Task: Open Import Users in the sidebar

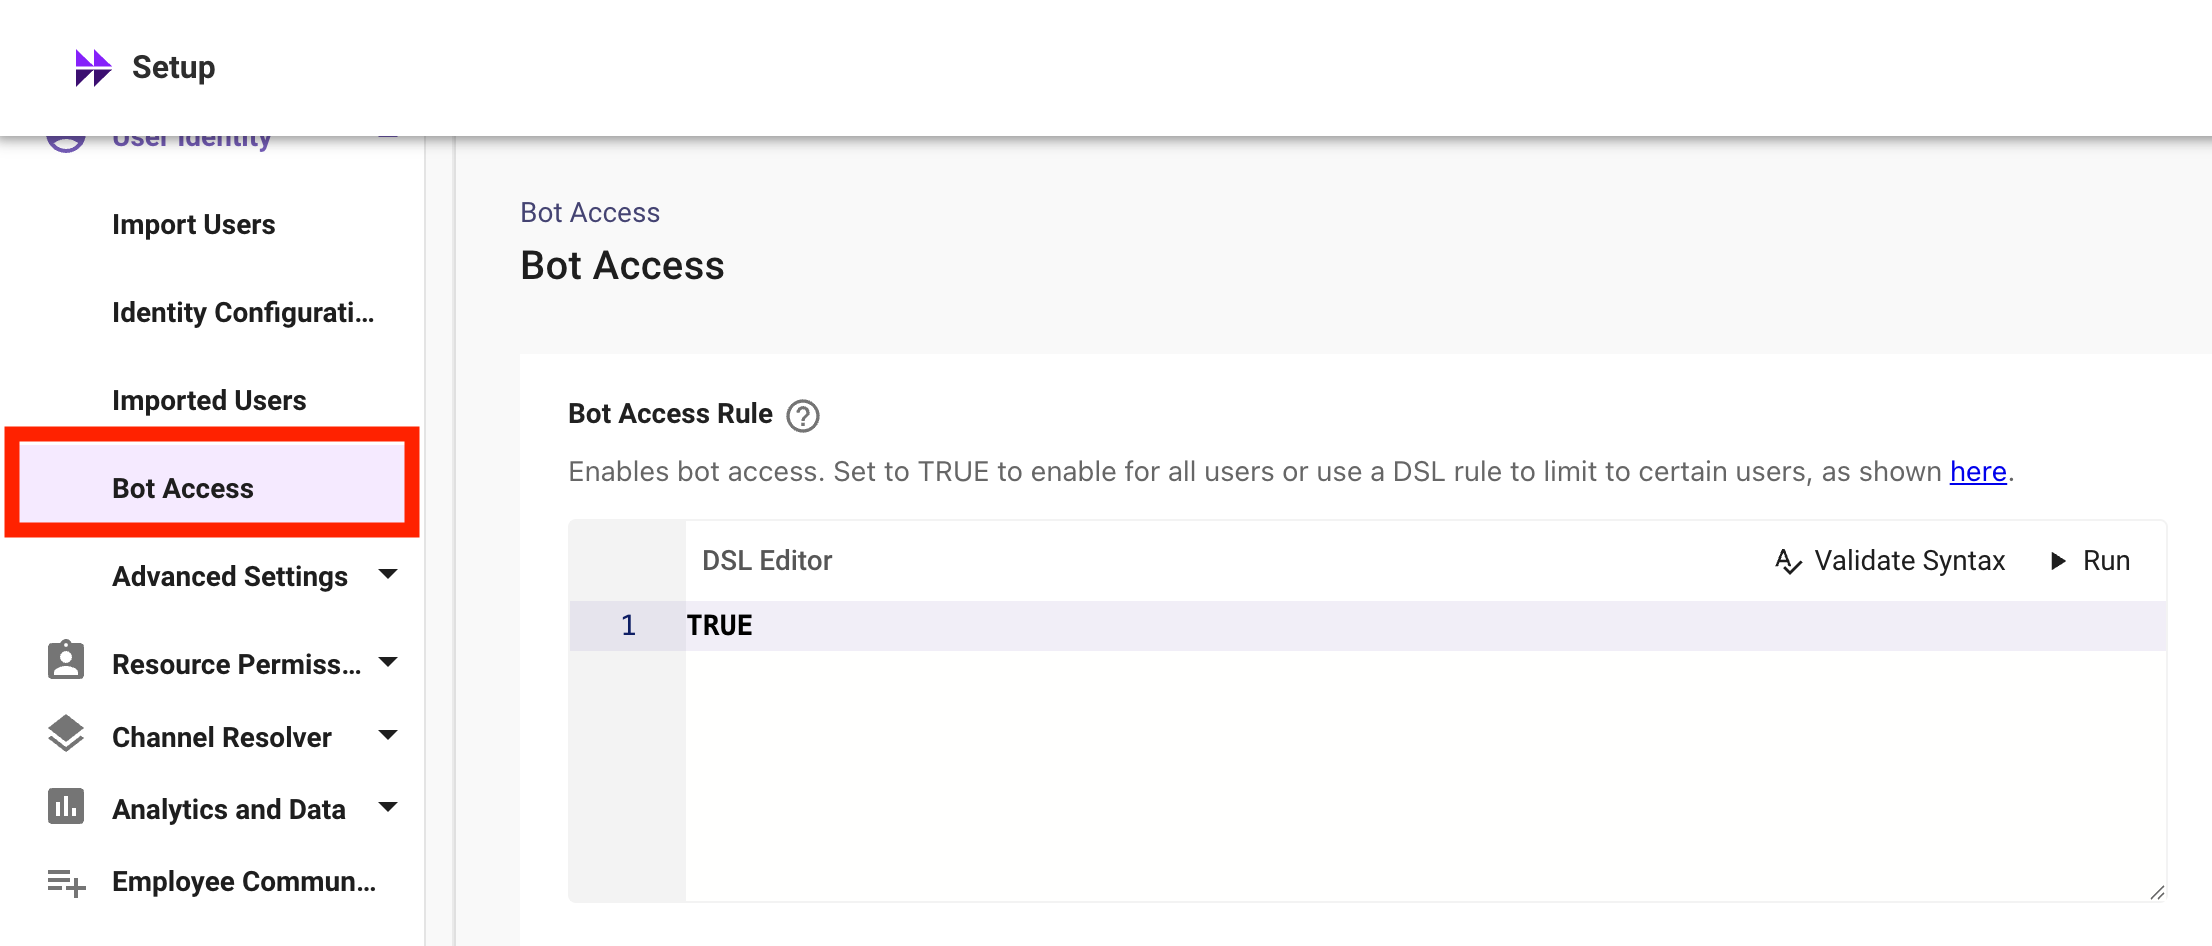Action: tap(194, 225)
